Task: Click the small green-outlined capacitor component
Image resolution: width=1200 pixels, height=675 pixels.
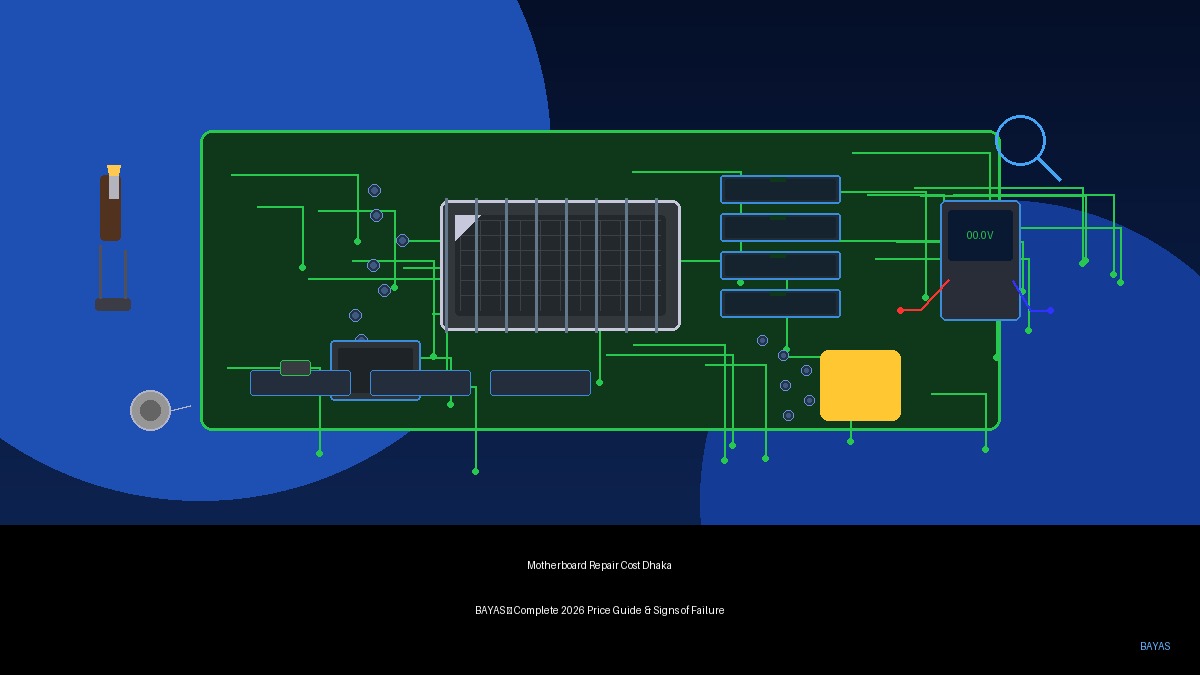Action: coord(295,368)
